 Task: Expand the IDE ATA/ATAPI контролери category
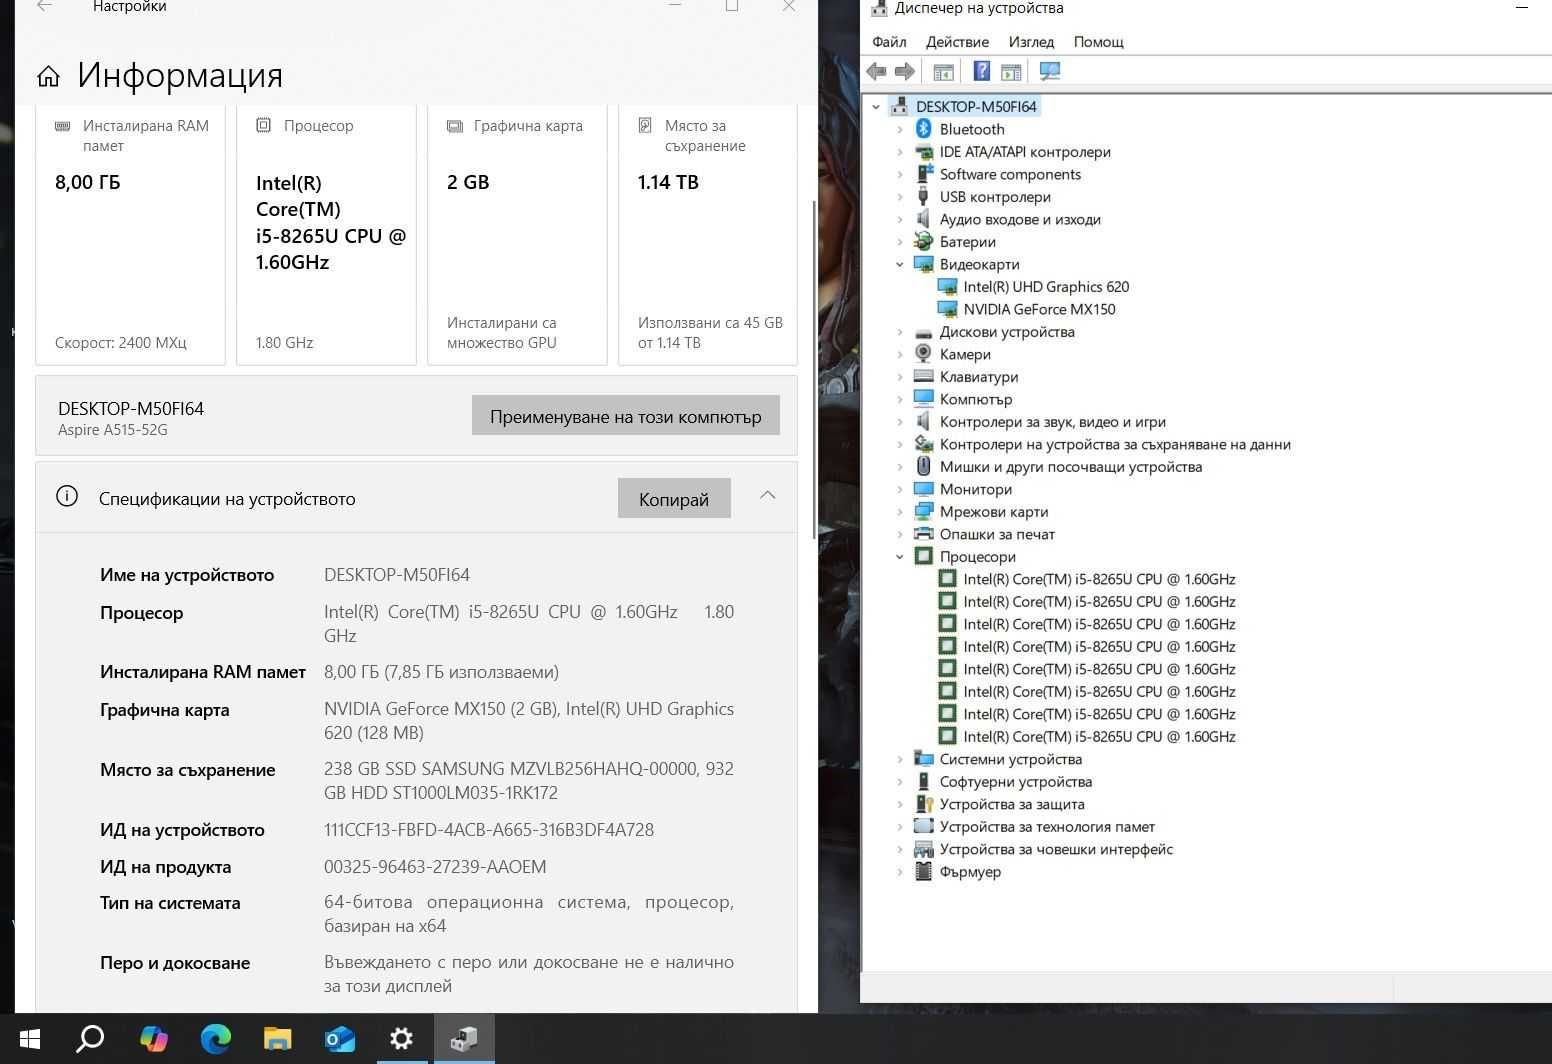tap(900, 152)
